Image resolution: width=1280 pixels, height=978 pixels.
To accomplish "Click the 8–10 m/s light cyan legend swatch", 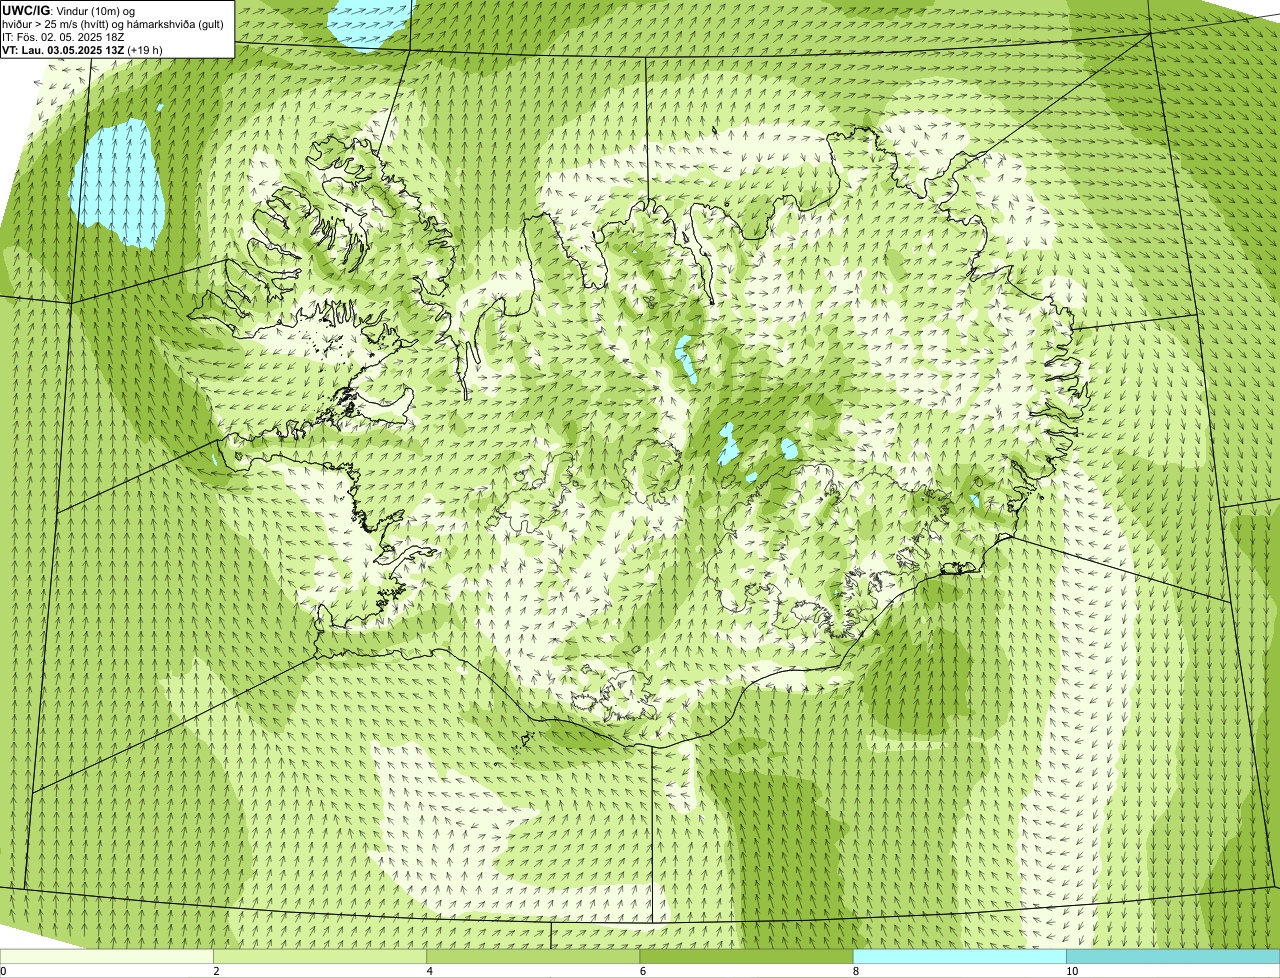I will point(960,956).
